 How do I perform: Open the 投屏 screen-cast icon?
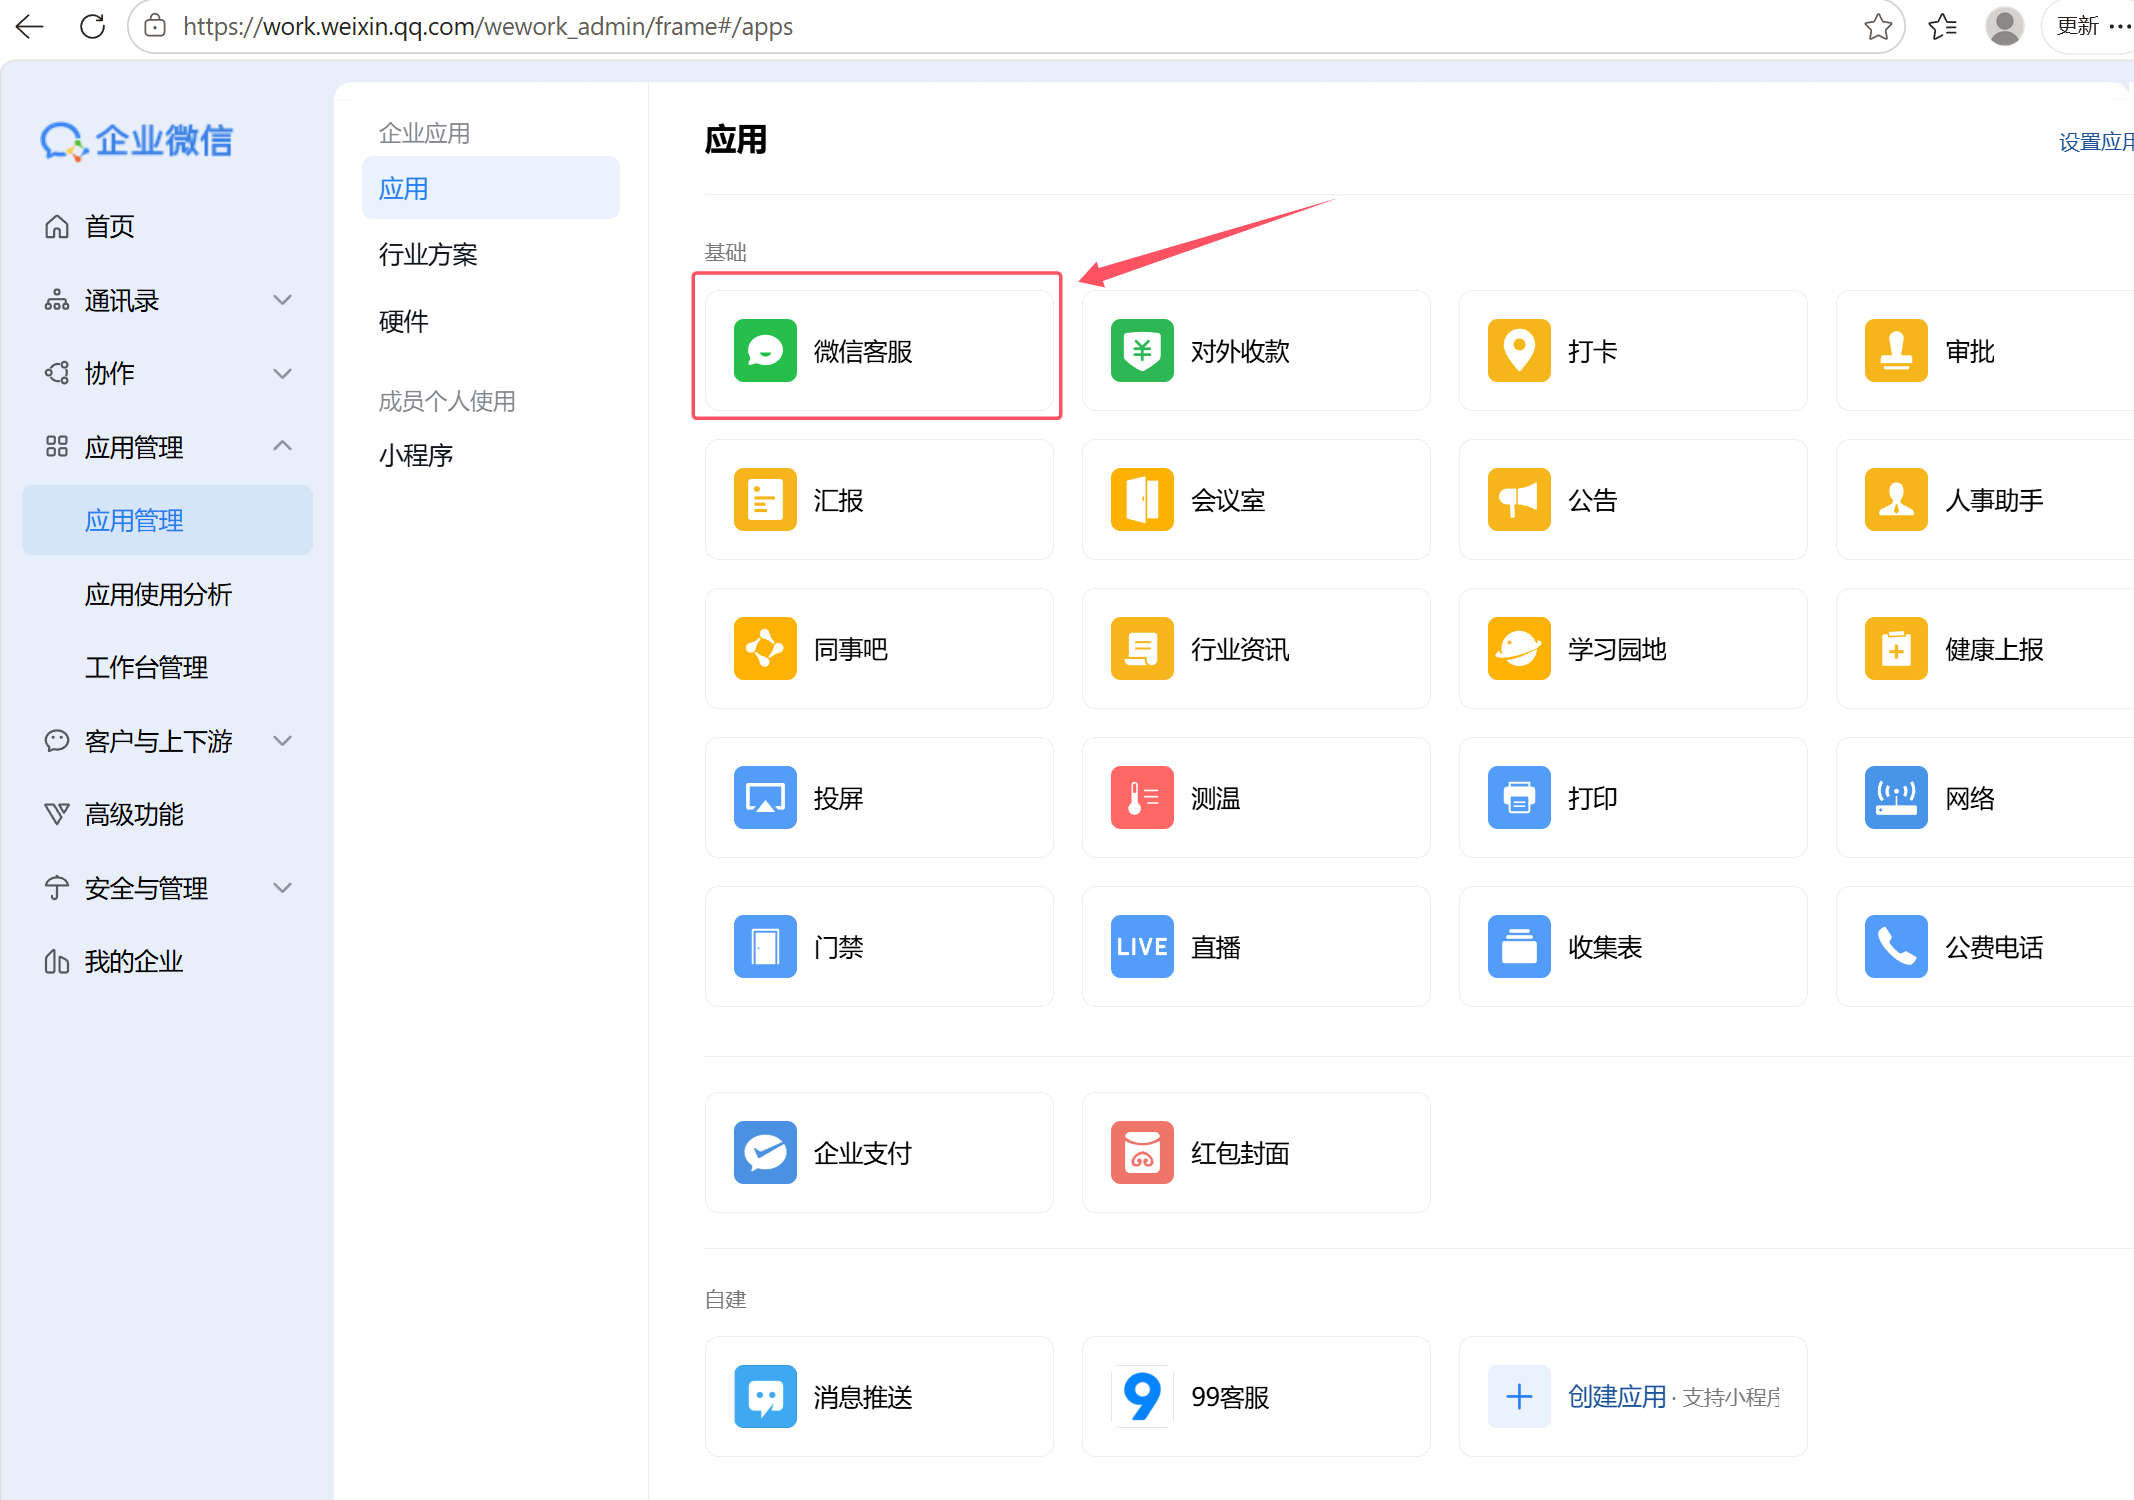[x=765, y=798]
